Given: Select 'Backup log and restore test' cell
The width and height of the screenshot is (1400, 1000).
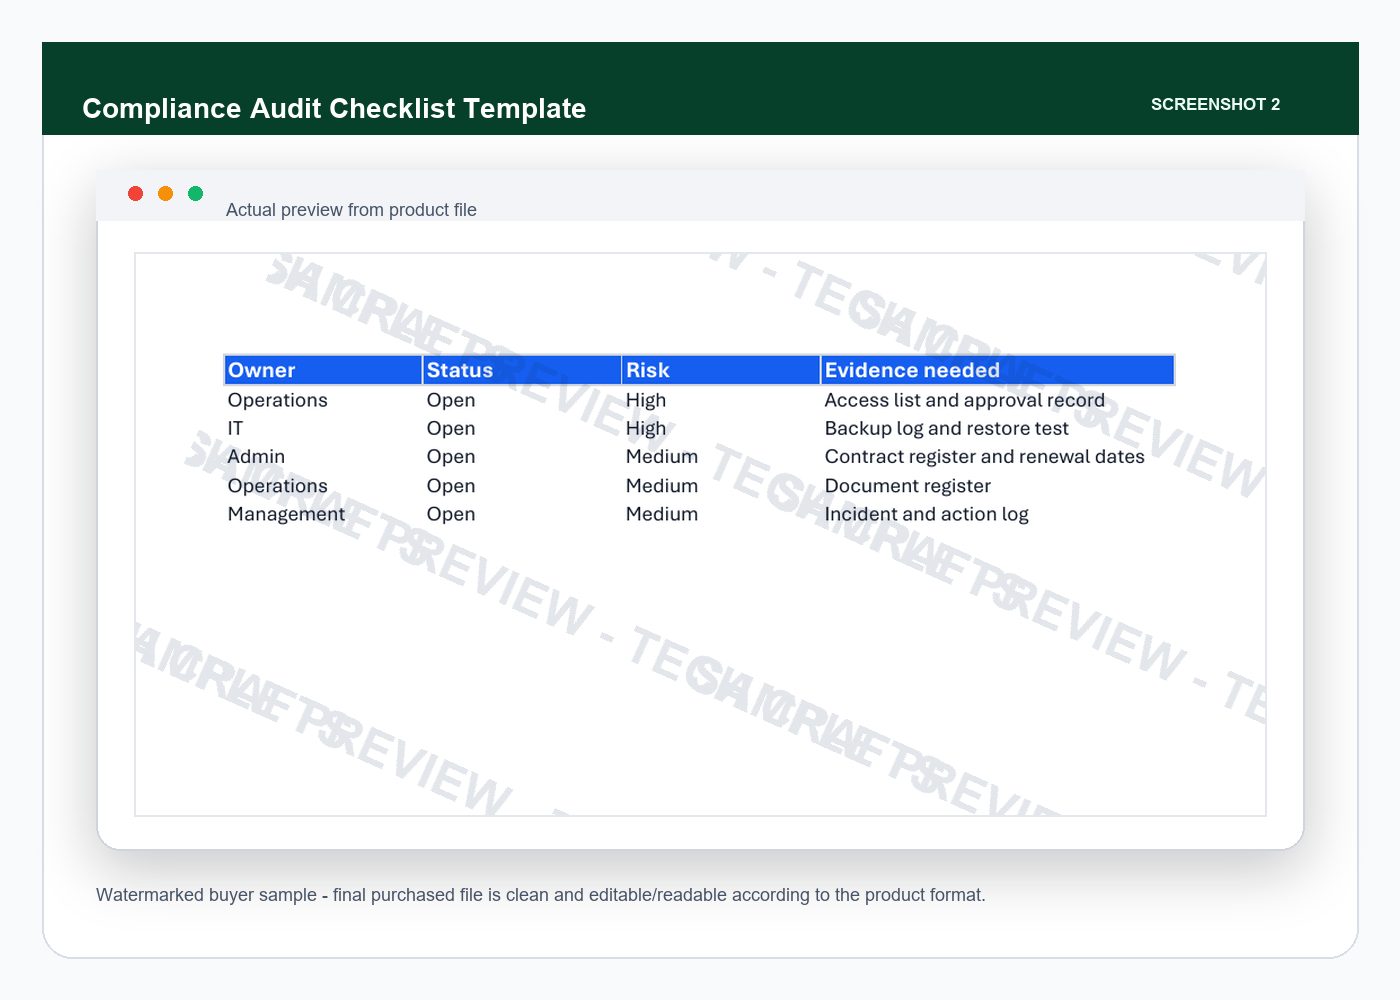Looking at the screenshot, I should pyautogui.click(x=947, y=428).
